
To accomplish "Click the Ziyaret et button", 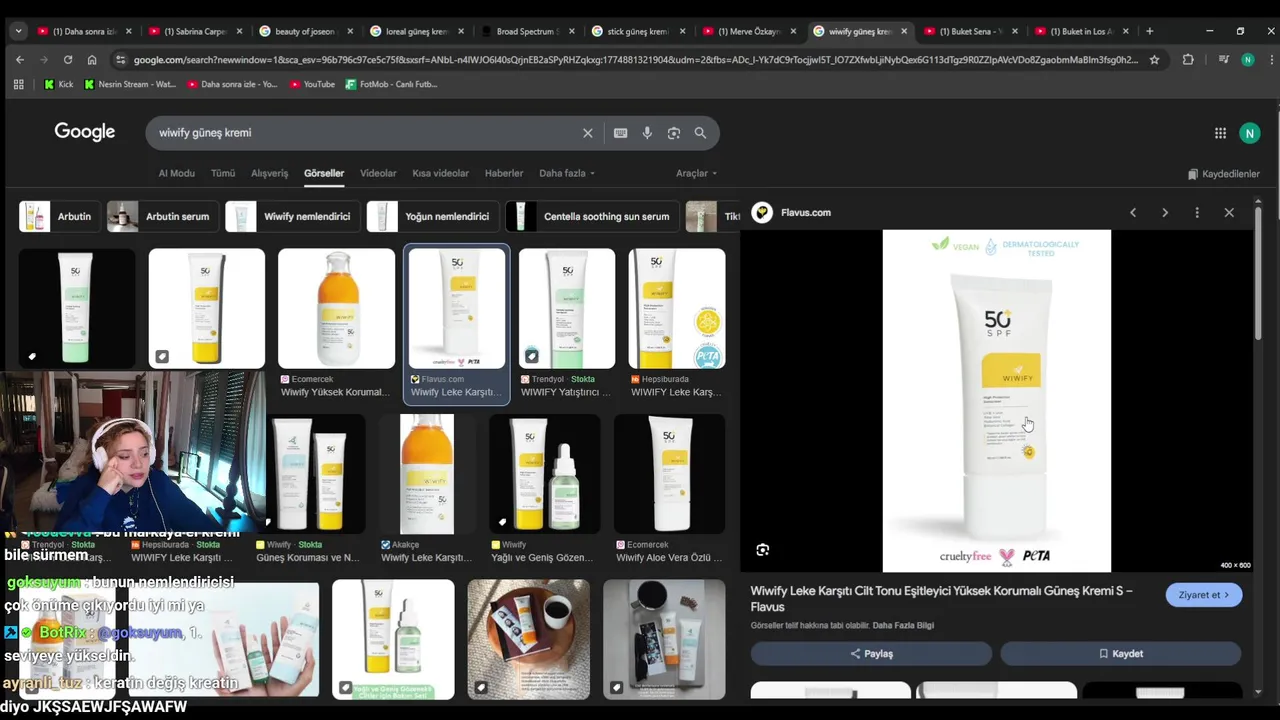I will 1204,595.
